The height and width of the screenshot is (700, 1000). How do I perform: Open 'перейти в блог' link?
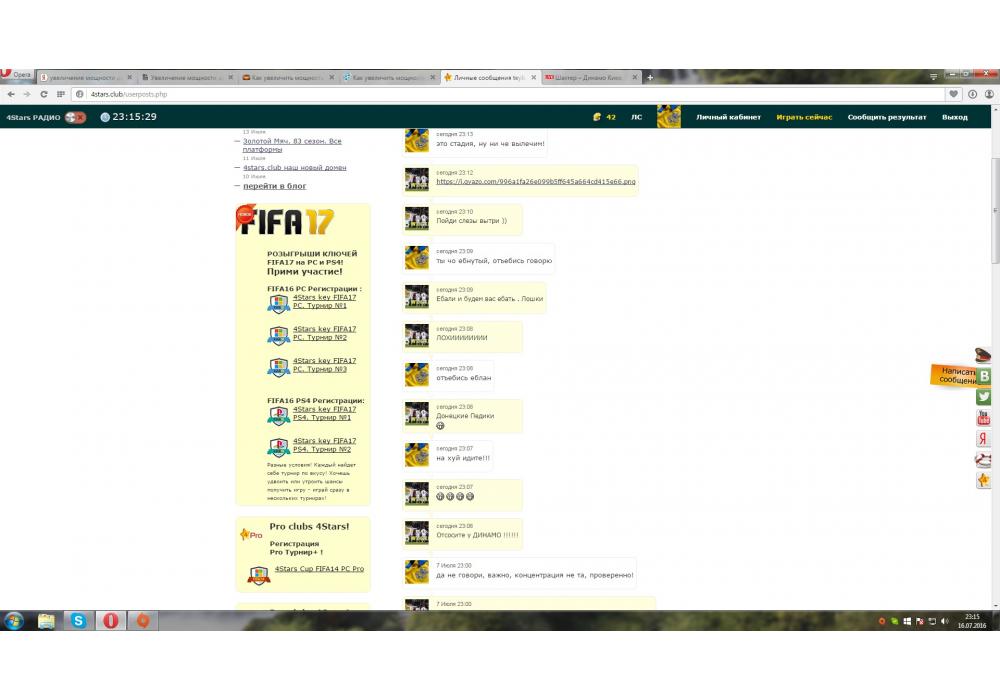[274, 186]
